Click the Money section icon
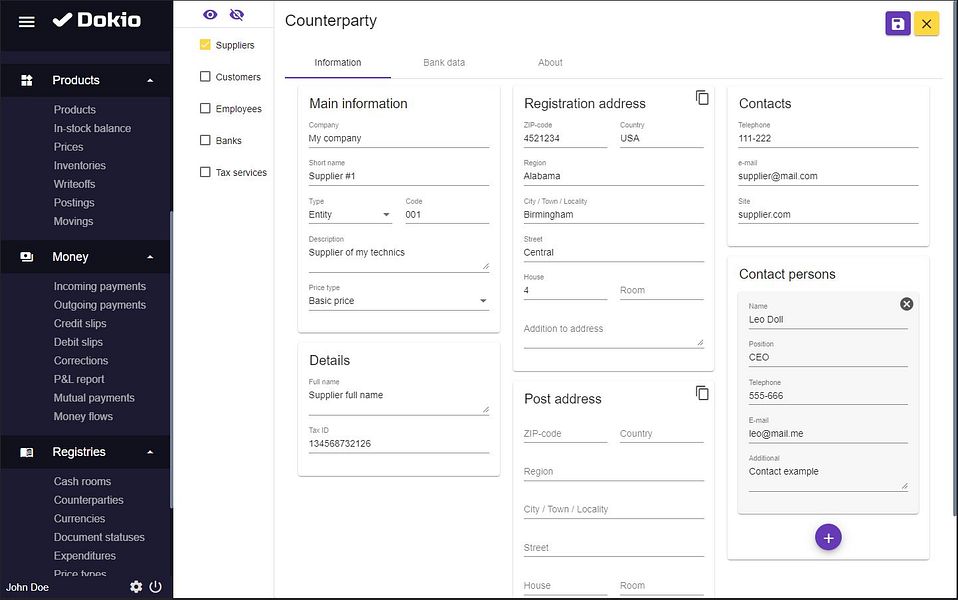The width and height of the screenshot is (958, 600). tap(26, 257)
